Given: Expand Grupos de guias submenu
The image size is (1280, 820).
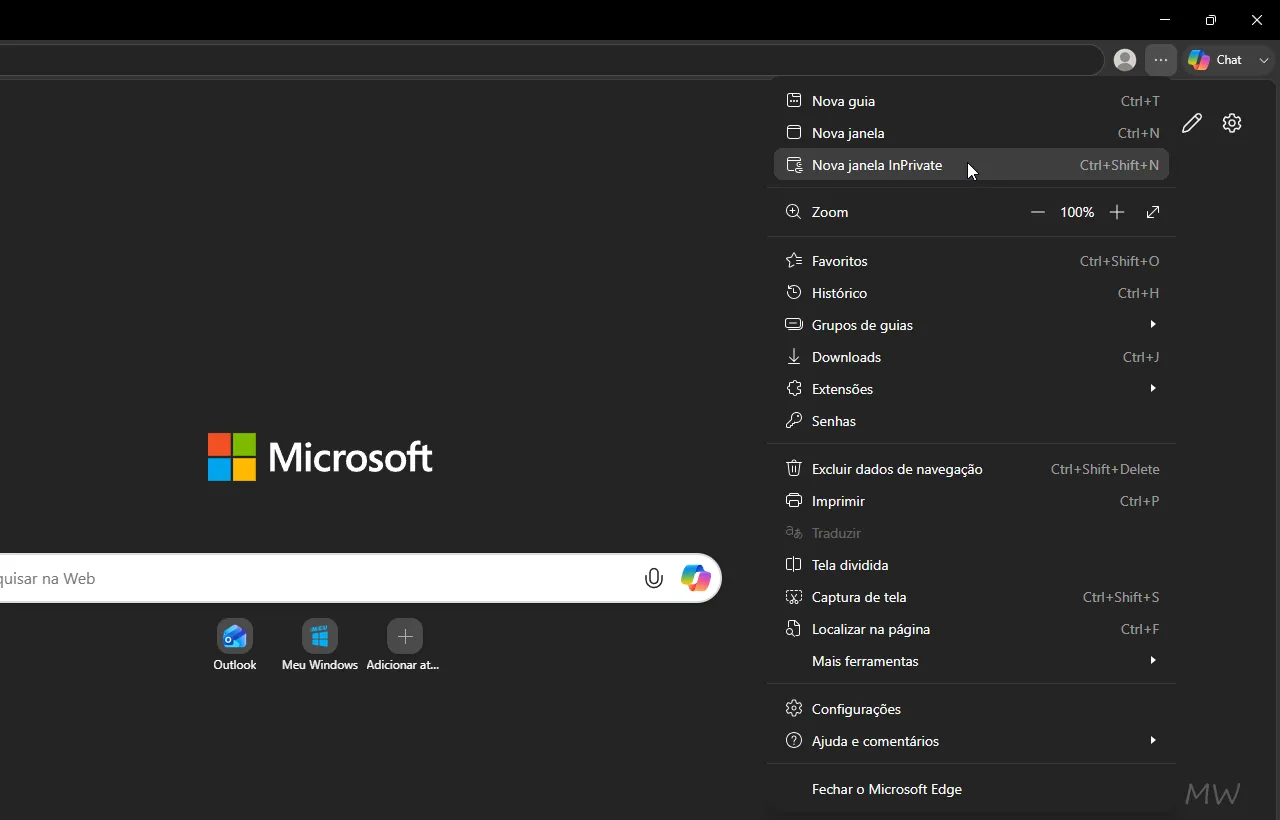Looking at the screenshot, I should [971, 325].
